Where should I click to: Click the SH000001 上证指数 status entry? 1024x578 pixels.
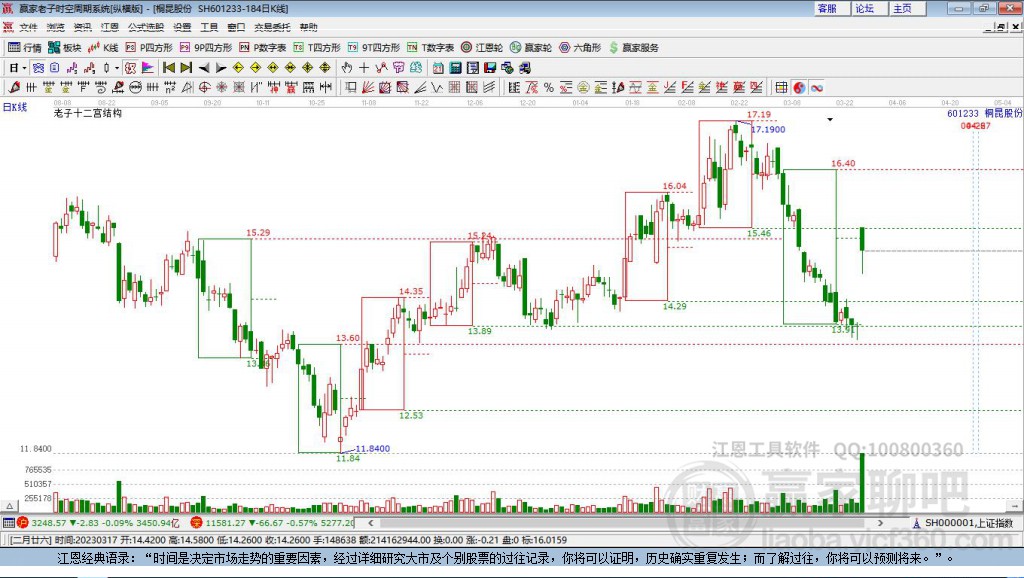click(963, 523)
